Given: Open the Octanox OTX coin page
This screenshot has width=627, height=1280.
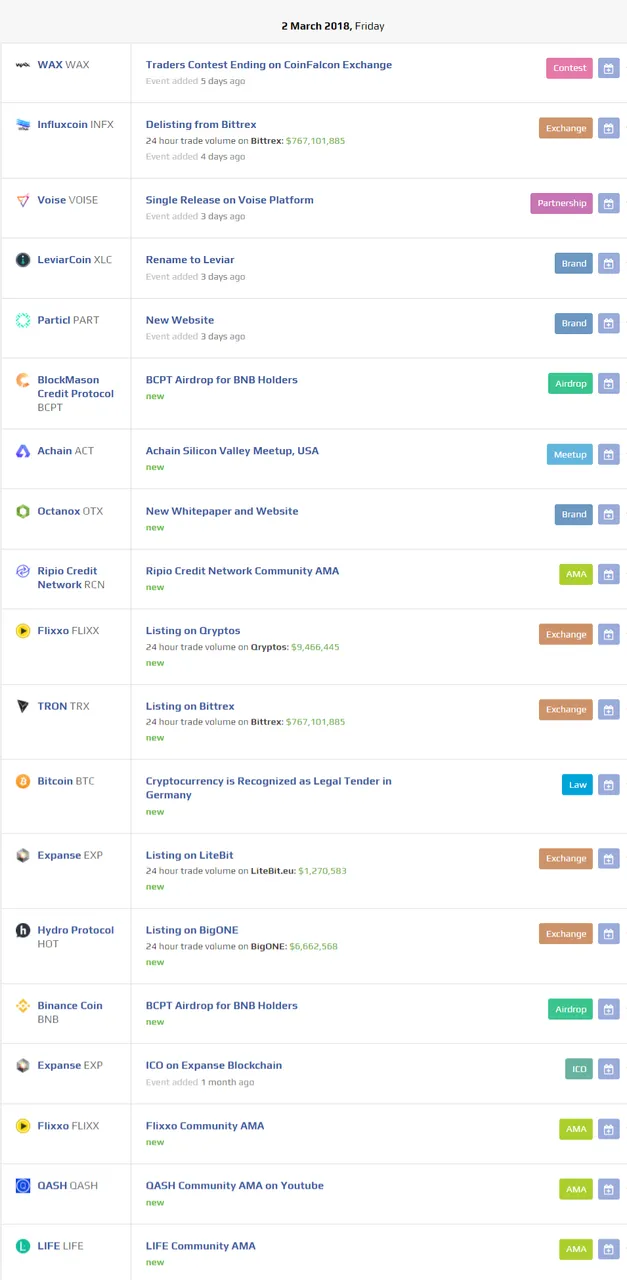Looking at the screenshot, I should (70, 511).
